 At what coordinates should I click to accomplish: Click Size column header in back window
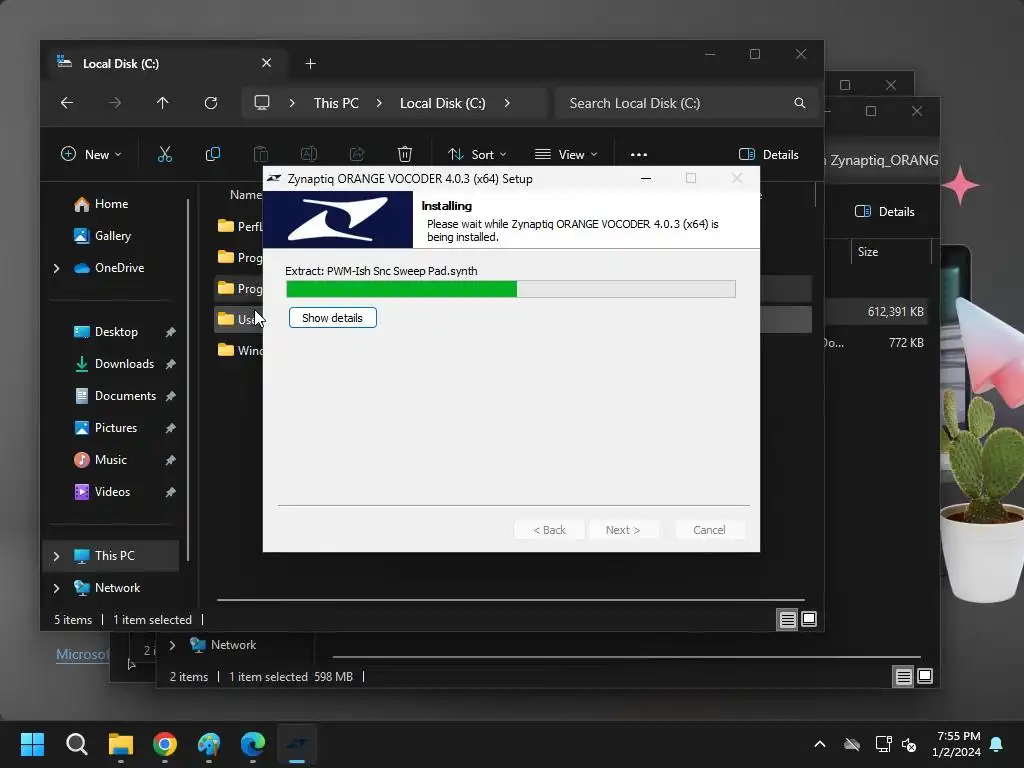(x=867, y=251)
